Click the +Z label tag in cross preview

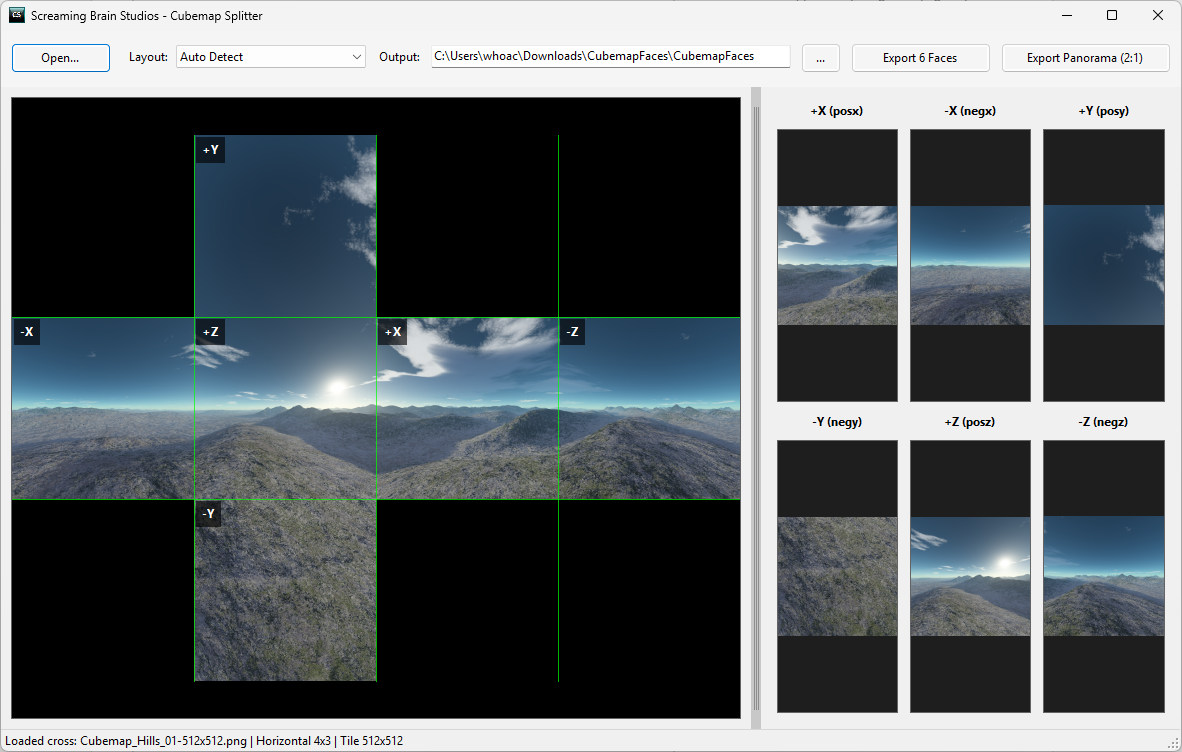coord(210,332)
